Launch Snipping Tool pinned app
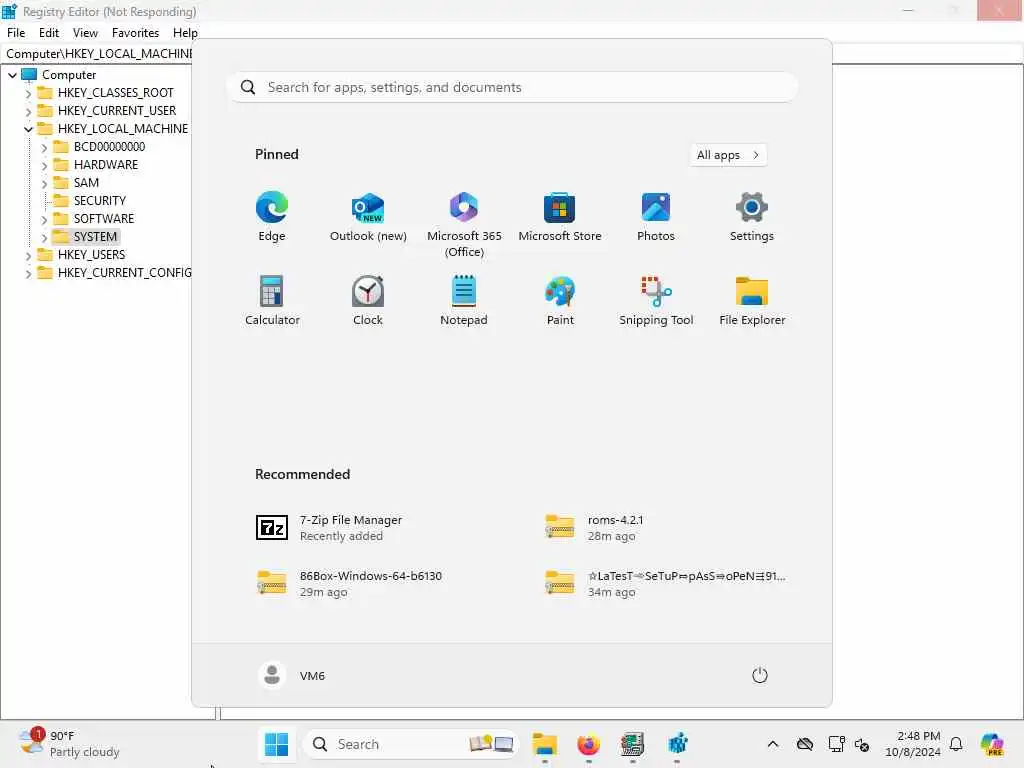This screenshot has width=1024, height=768. pos(656,300)
